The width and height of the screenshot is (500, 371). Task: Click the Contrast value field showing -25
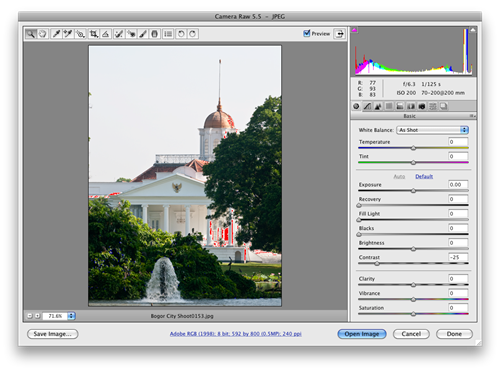coord(458,257)
